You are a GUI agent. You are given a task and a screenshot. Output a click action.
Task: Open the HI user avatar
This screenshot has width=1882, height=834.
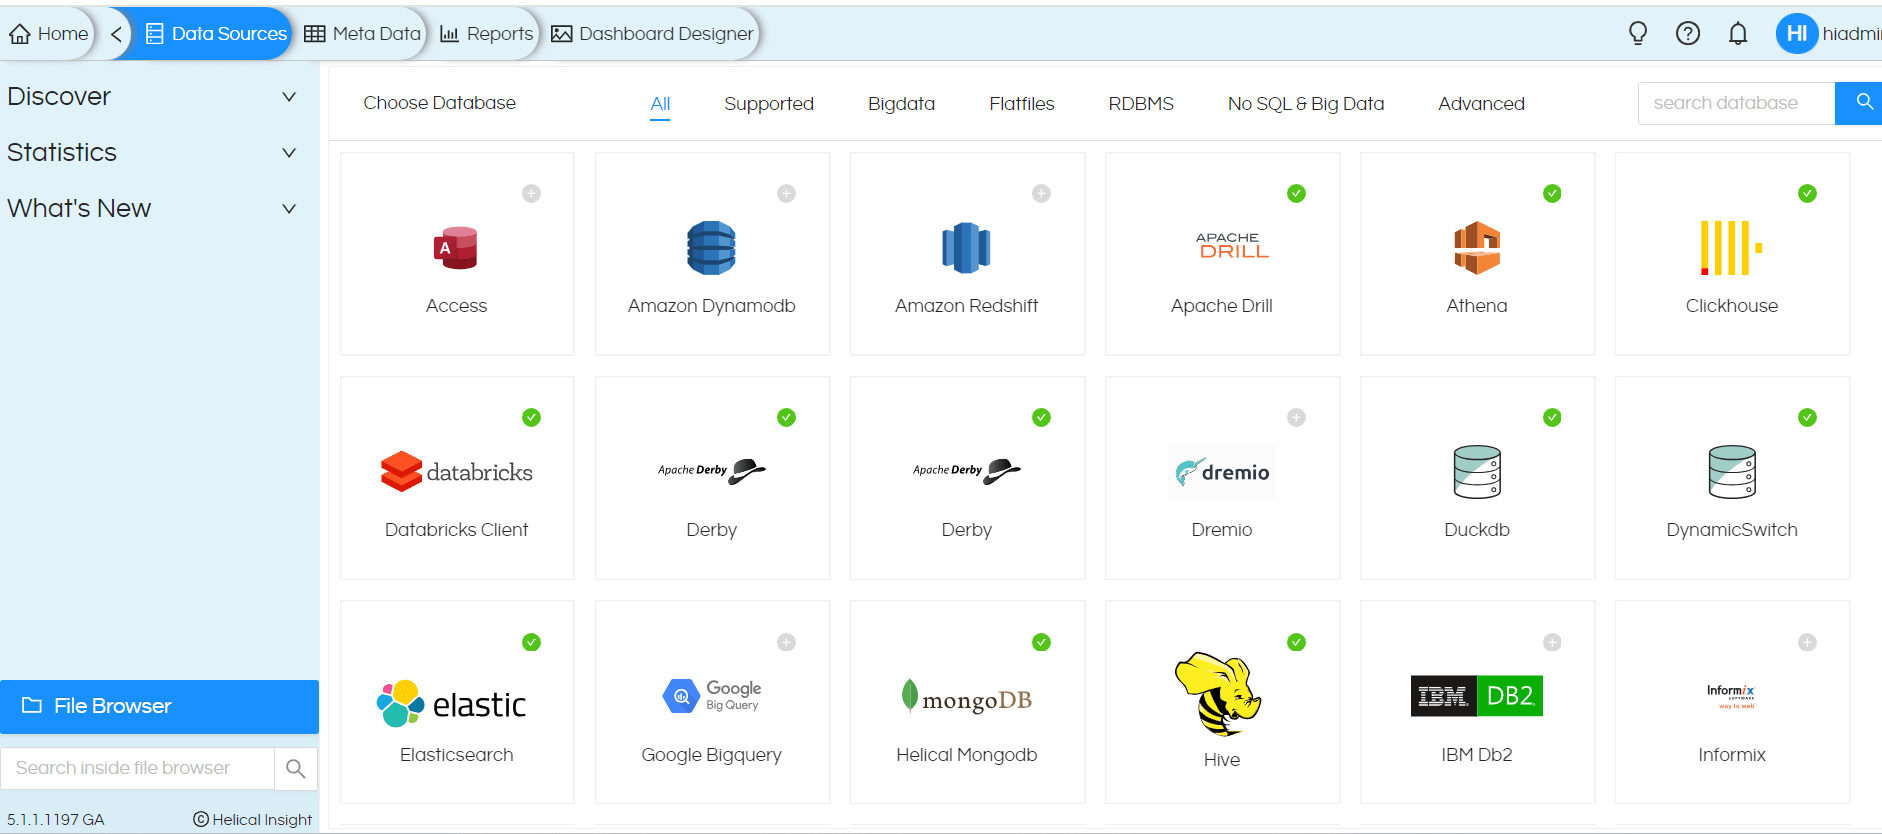pyautogui.click(x=1797, y=34)
